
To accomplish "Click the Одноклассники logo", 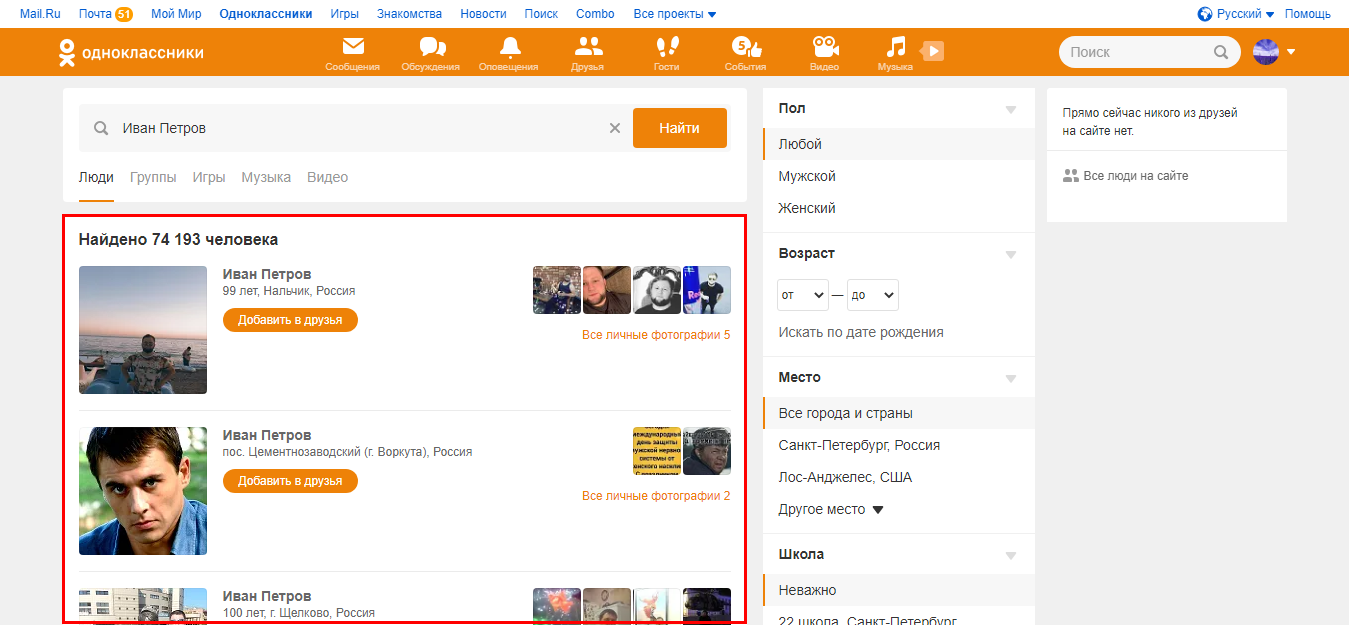I will 131,52.
